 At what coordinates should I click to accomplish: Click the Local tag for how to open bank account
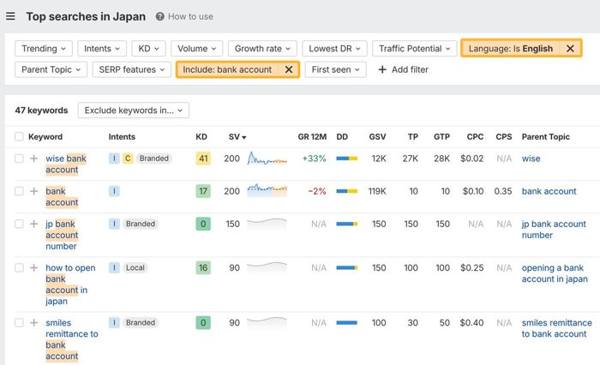135,268
